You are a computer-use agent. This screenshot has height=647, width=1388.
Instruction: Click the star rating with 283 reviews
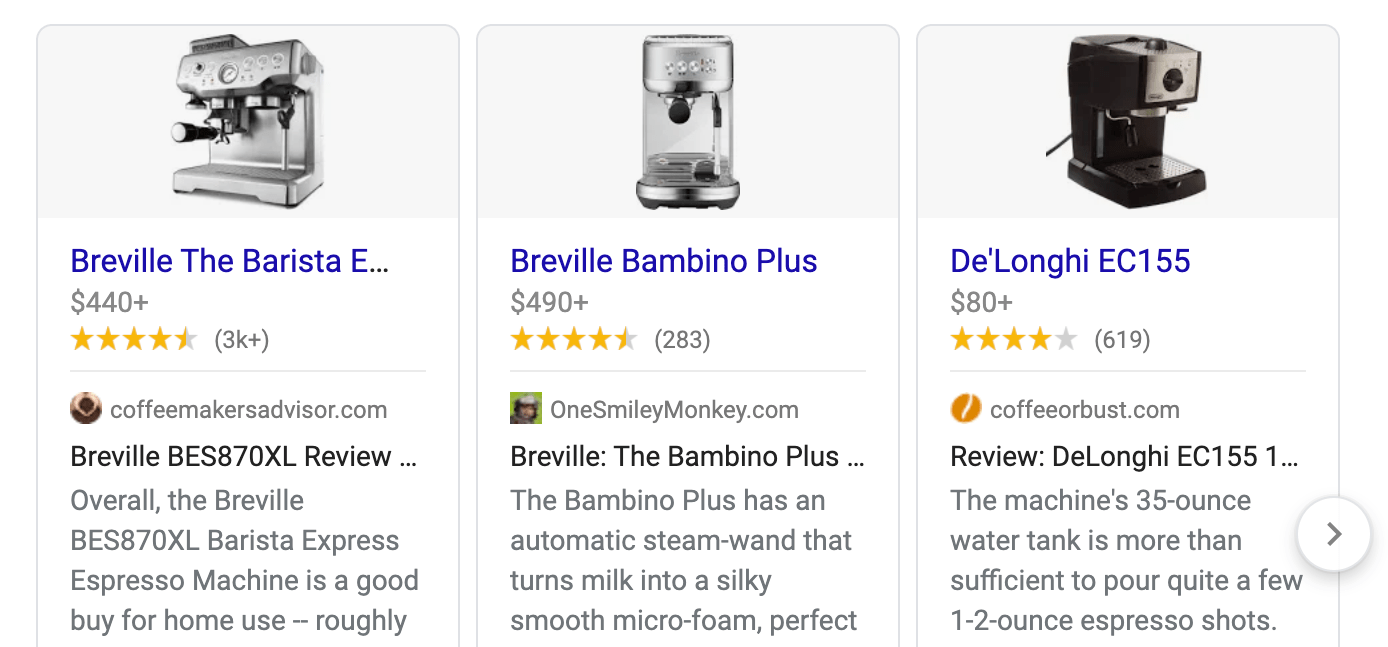coord(574,340)
